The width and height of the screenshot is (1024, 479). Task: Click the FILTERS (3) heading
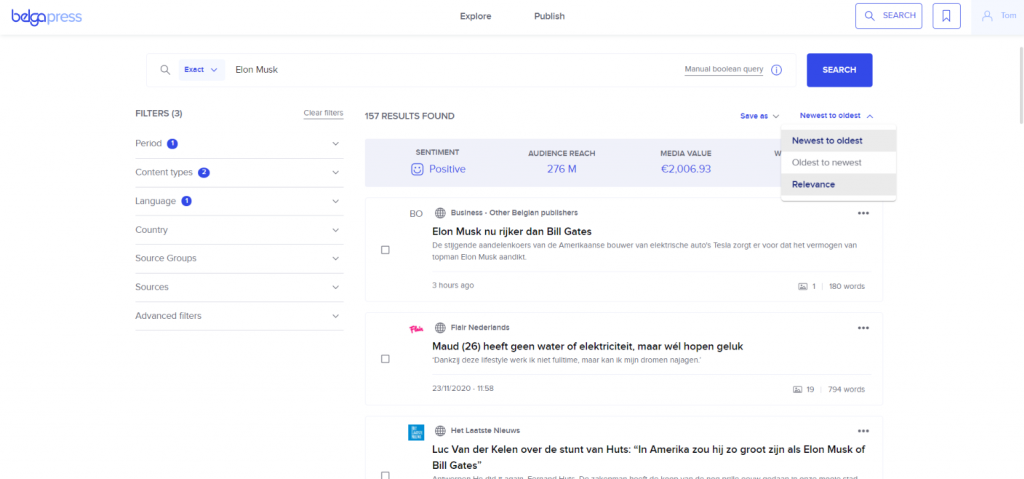click(x=159, y=113)
